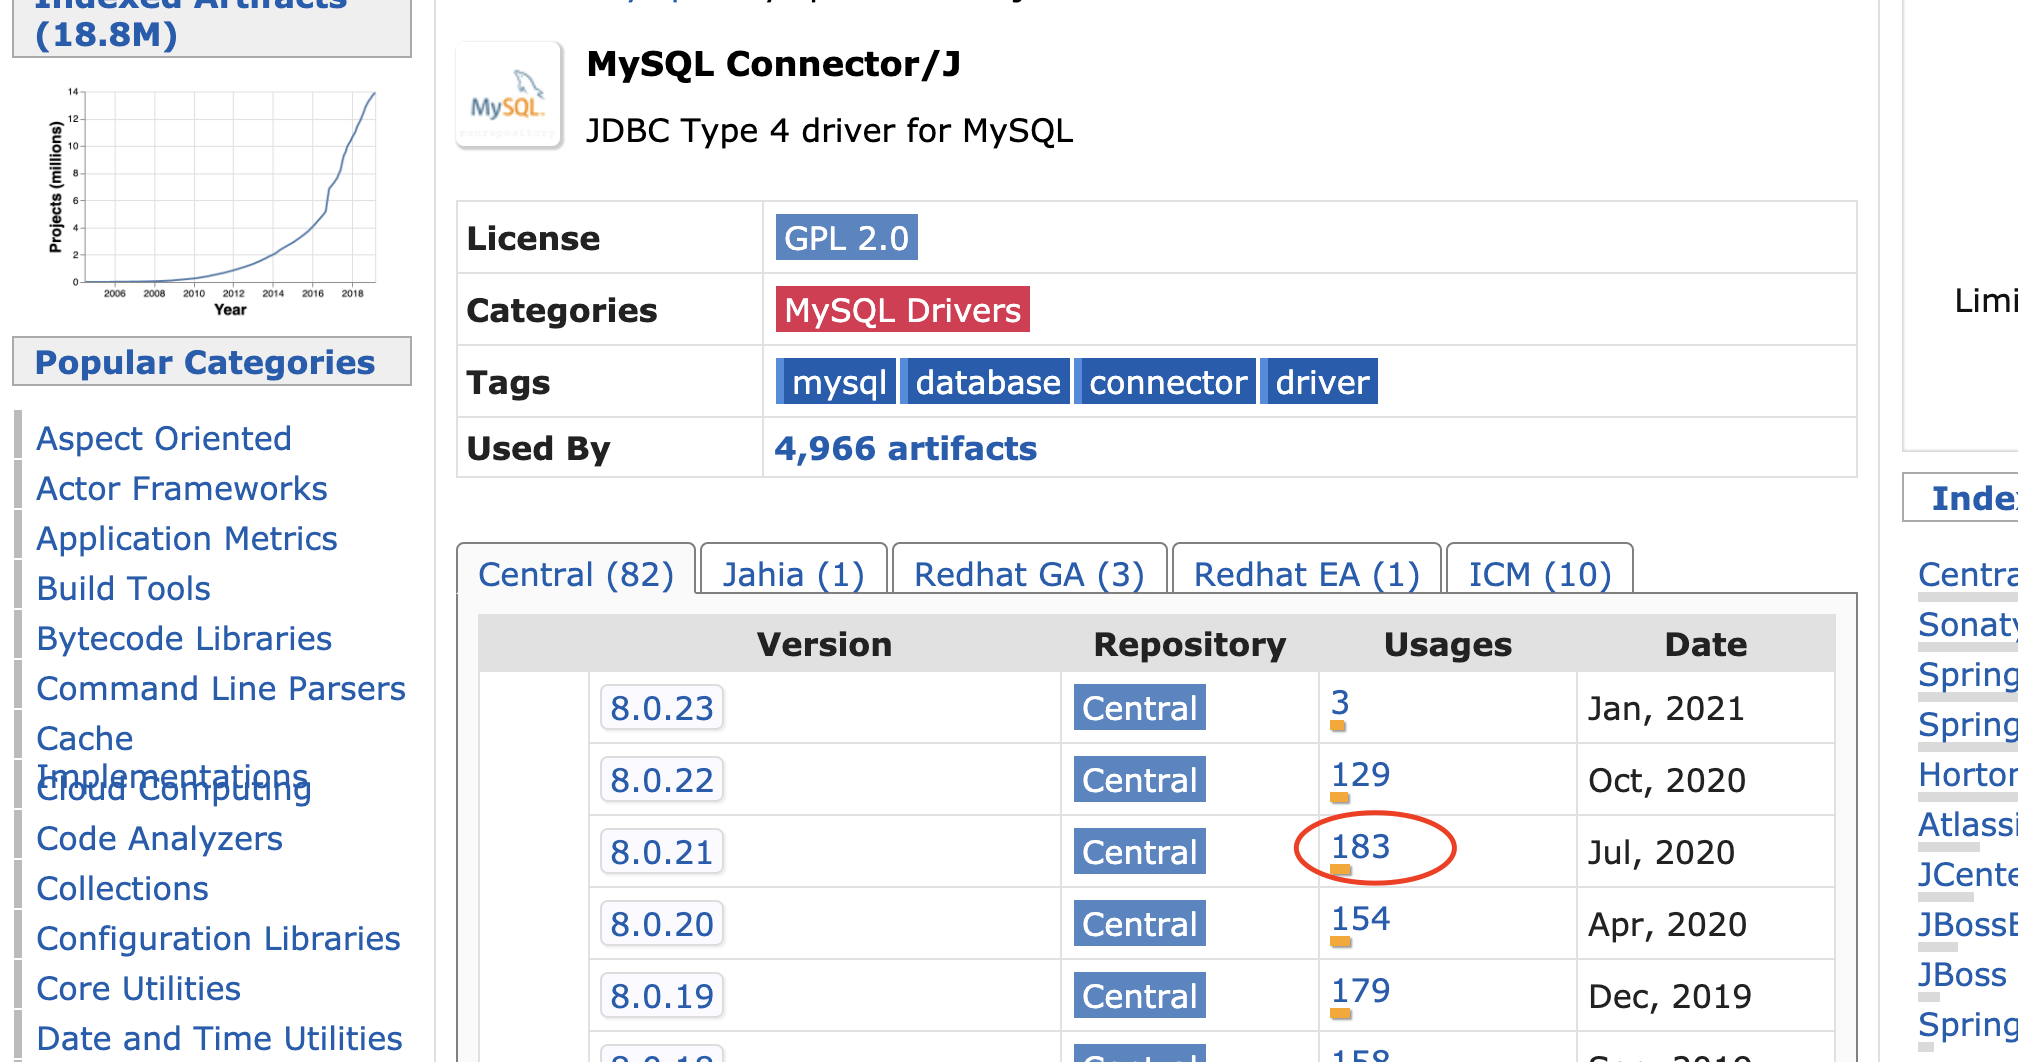The width and height of the screenshot is (2018, 1062).
Task: Click the MySQL Connector/J logo image
Action: [x=509, y=96]
